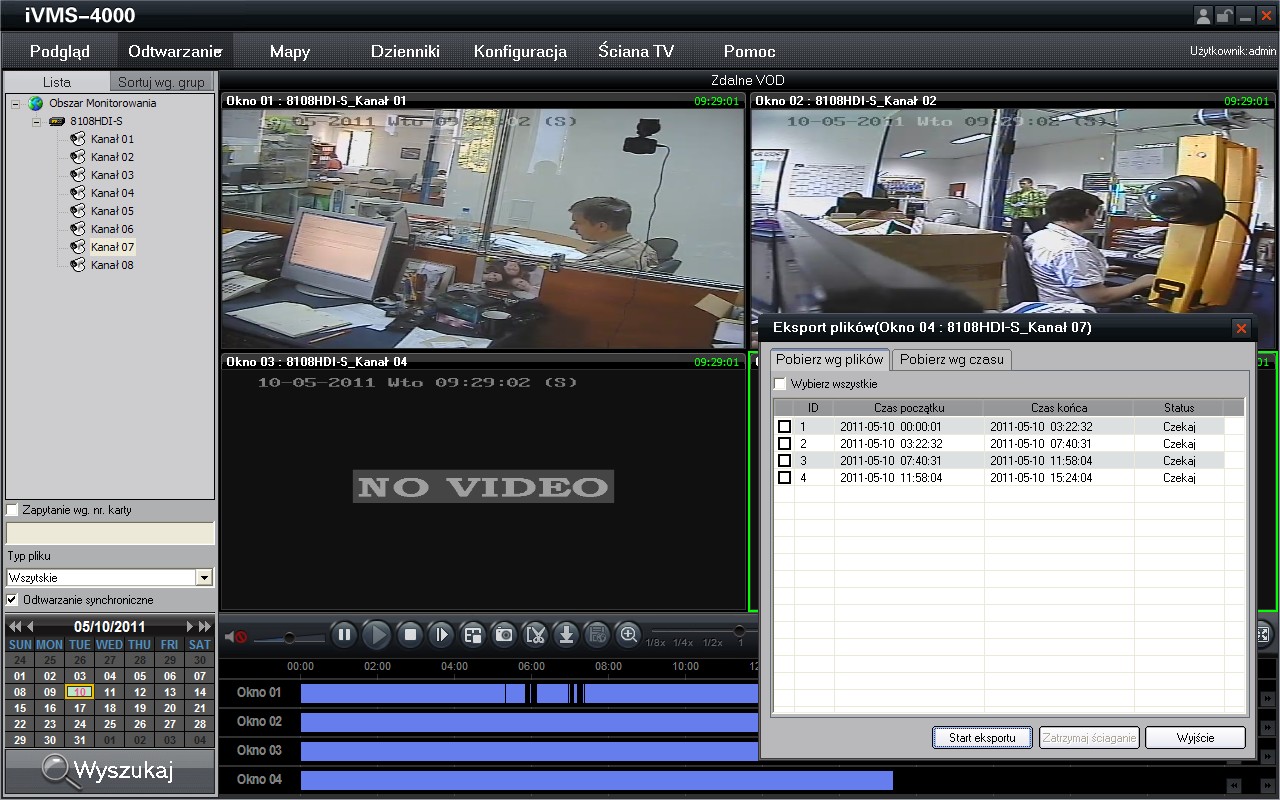Screen dimensions: 1280x800
Task: Tick the checkbox for export file ID 2
Action: click(x=784, y=444)
